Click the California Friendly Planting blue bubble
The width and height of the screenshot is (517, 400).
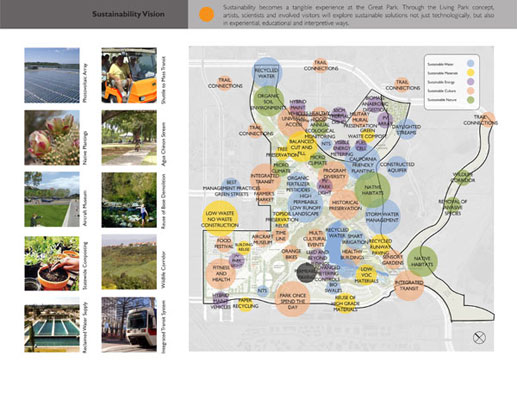click(x=363, y=164)
